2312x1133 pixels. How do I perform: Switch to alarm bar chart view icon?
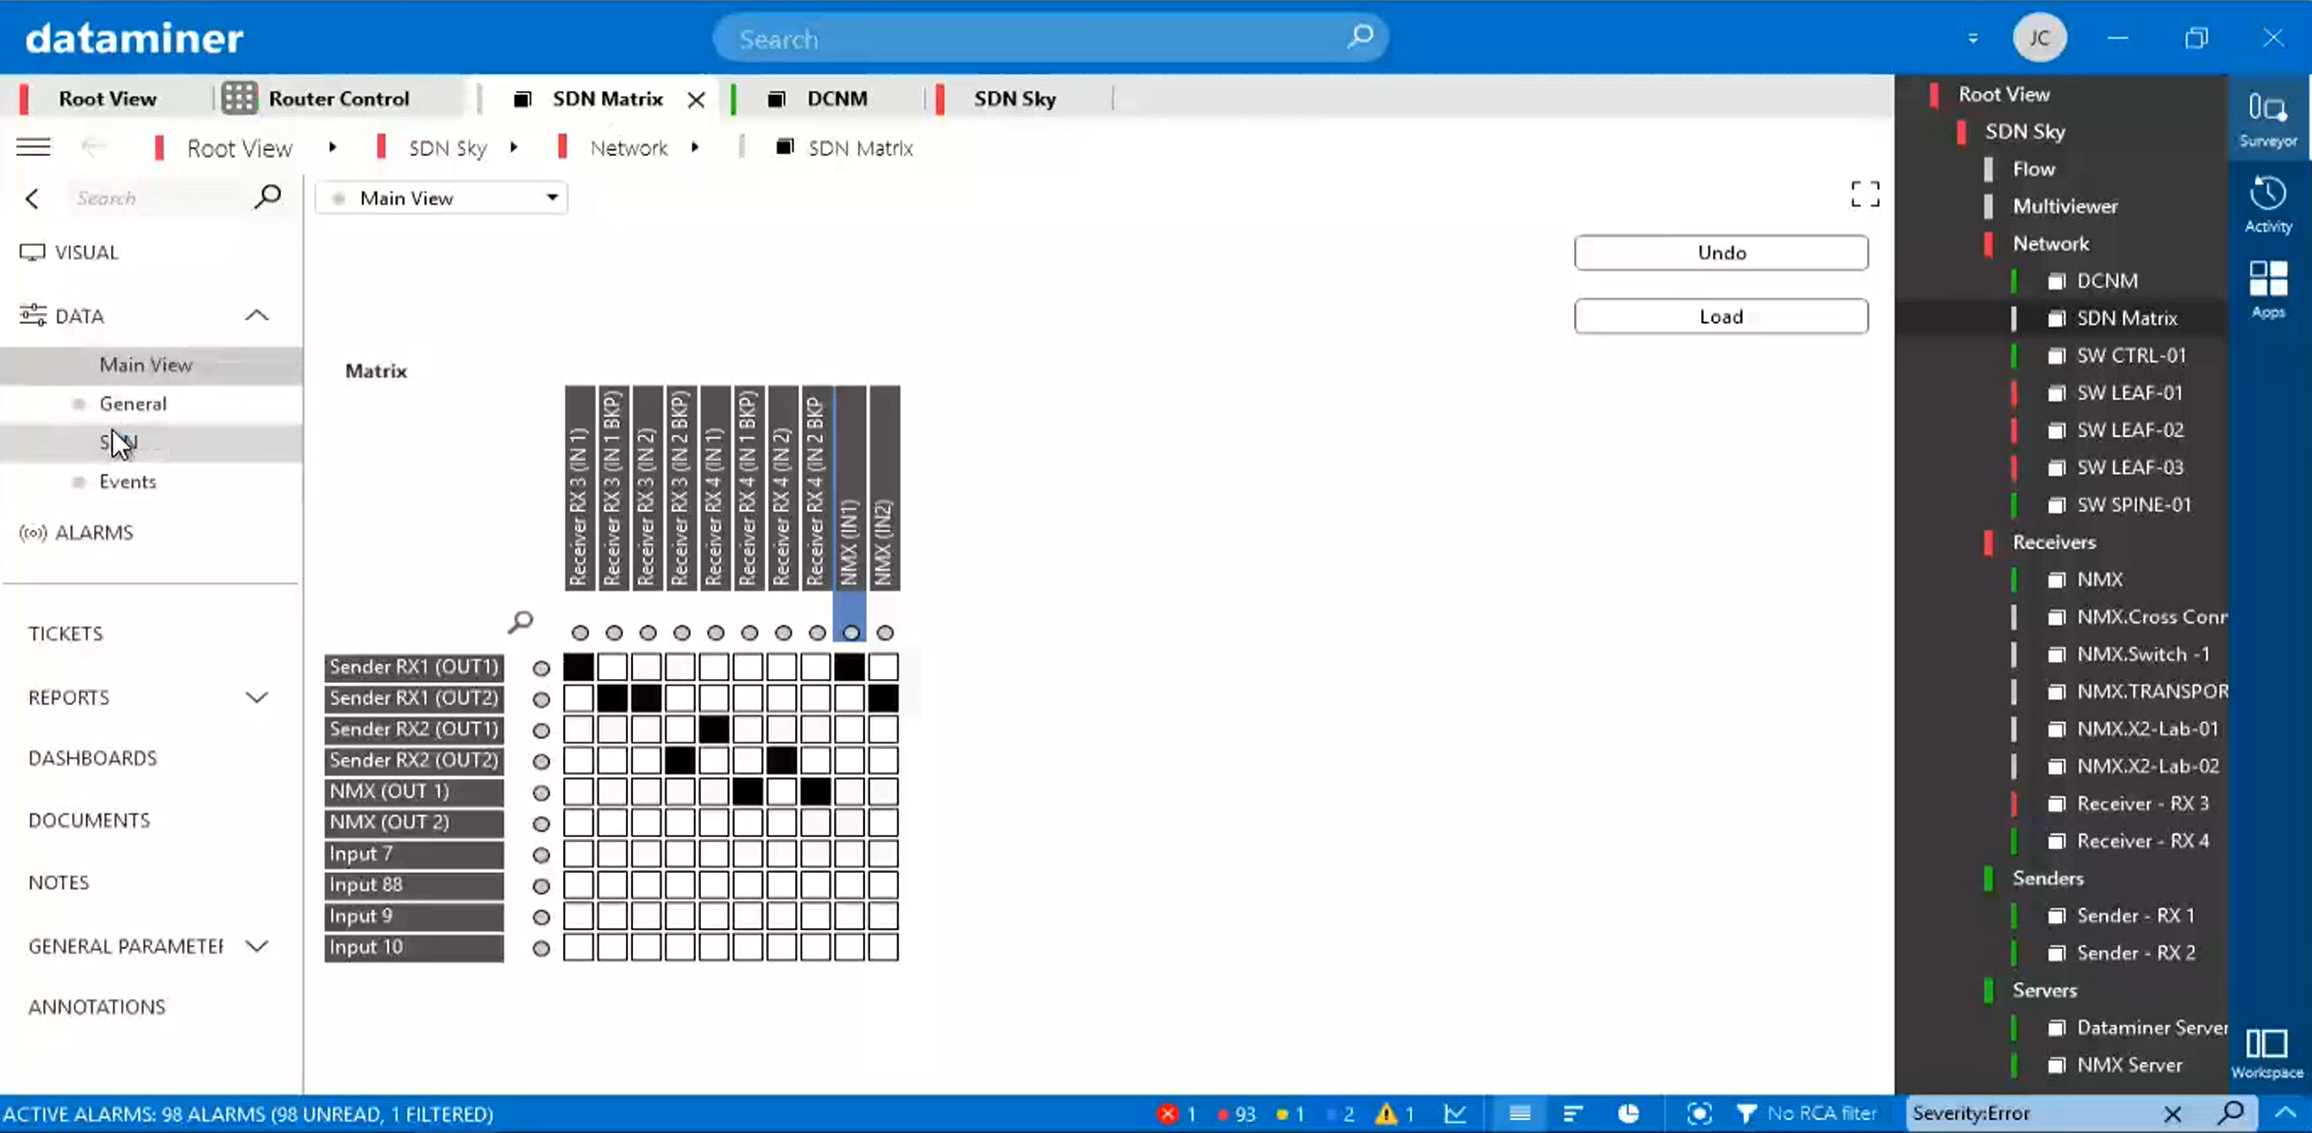point(1573,1113)
